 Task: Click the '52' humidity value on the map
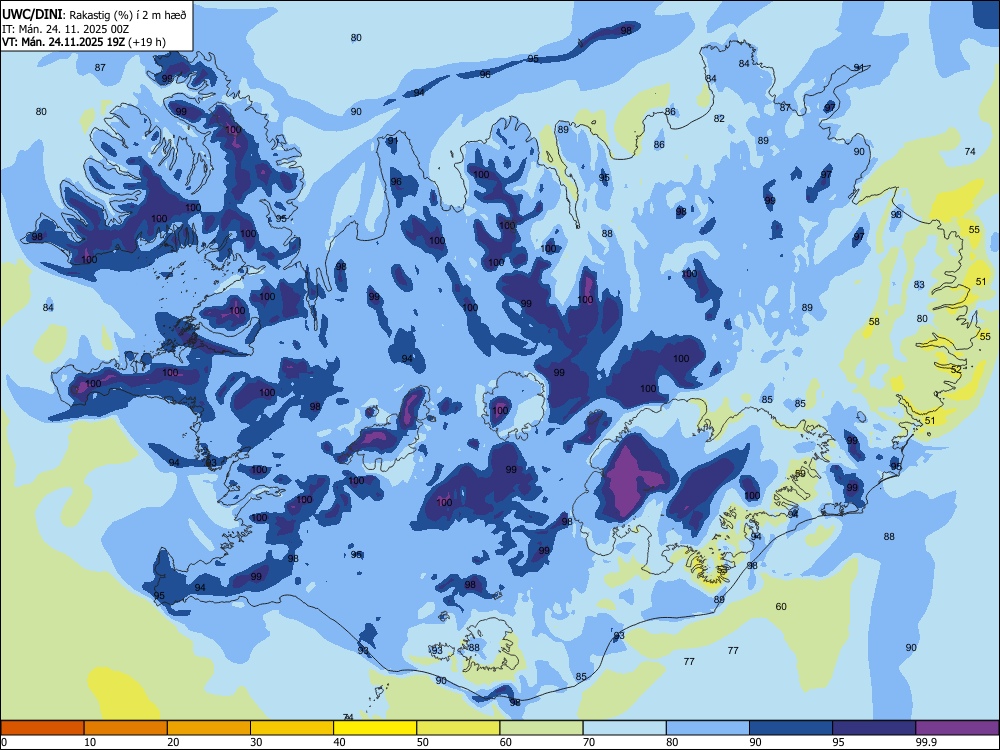tap(956, 369)
